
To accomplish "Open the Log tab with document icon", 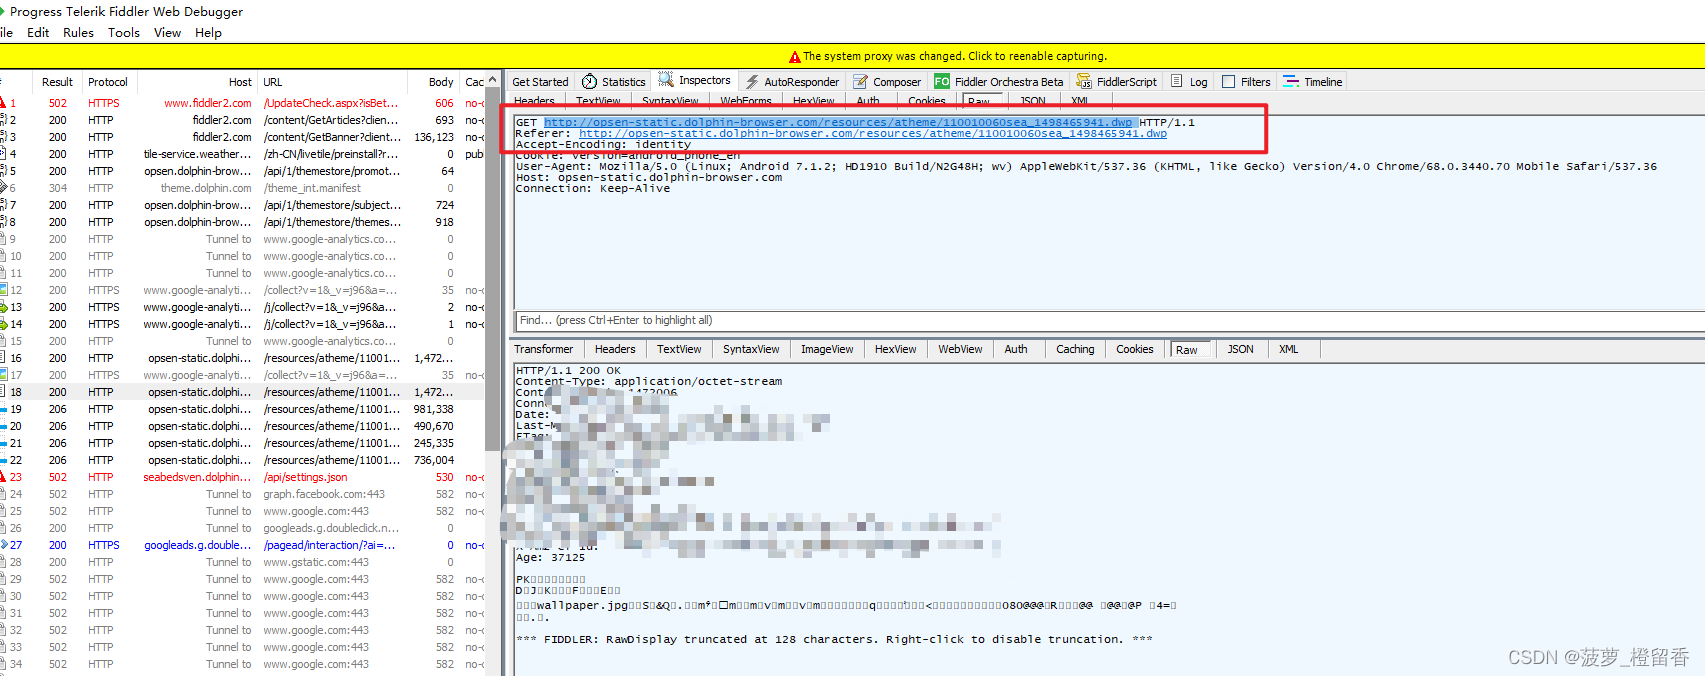I will pyautogui.click(x=1189, y=82).
